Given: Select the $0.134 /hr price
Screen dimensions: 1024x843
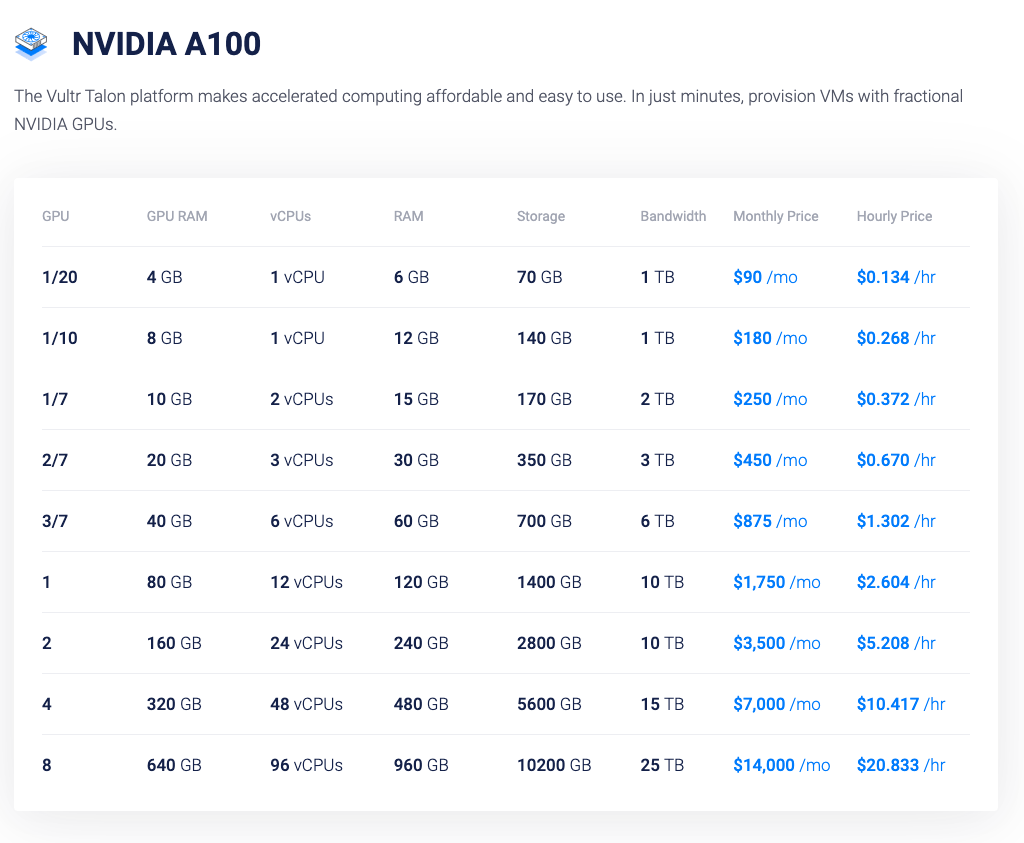Looking at the screenshot, I should (895, 277).
